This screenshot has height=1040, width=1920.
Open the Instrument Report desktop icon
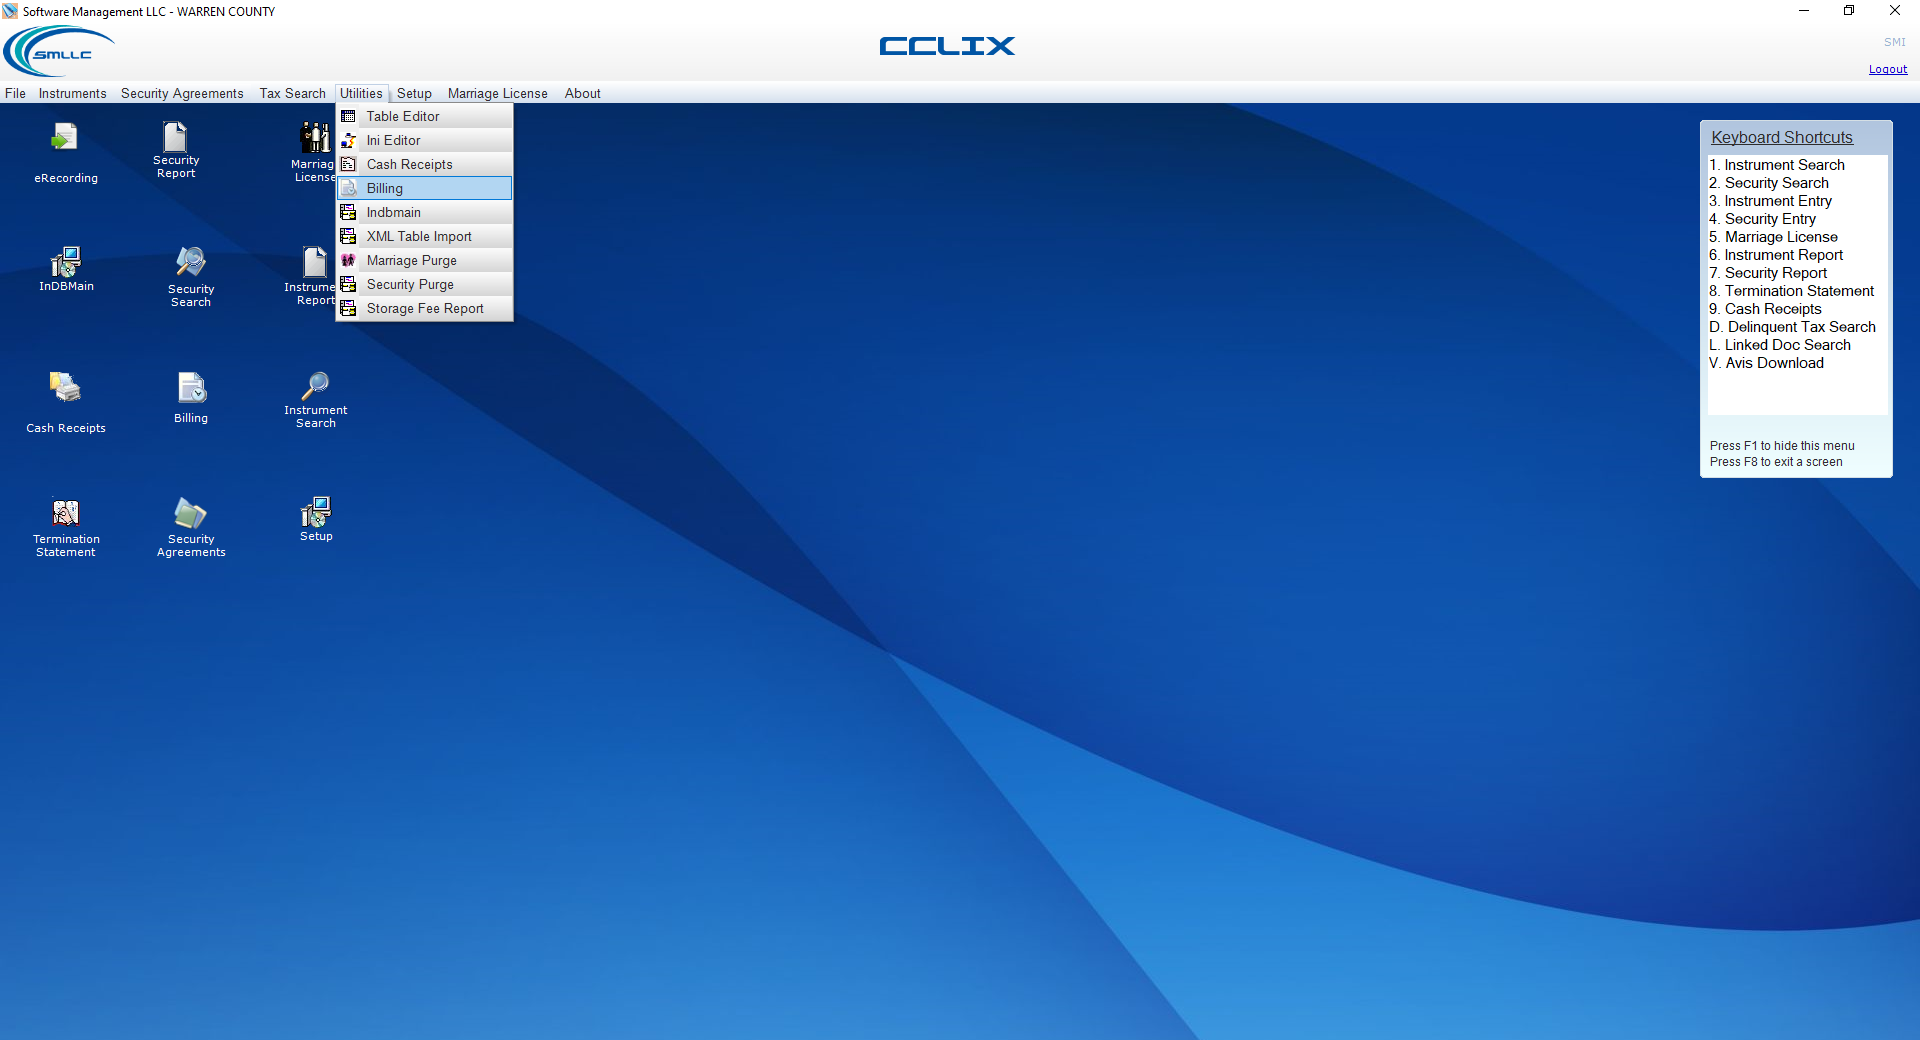(312, 277)
